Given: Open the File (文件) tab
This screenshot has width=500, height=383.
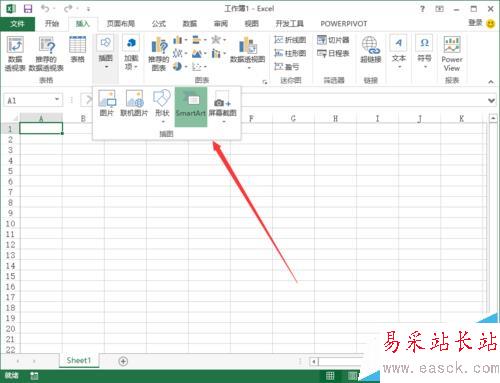Looking at the screenshot, I should tap(17, 24).
